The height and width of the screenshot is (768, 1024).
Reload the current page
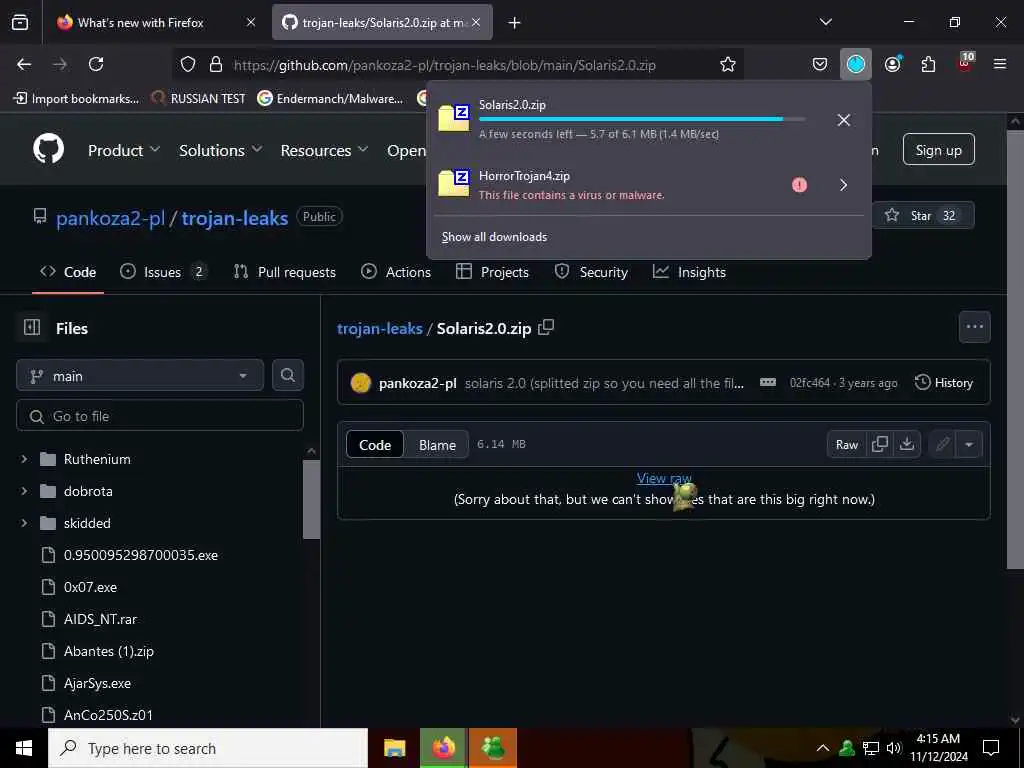(96, 64)
